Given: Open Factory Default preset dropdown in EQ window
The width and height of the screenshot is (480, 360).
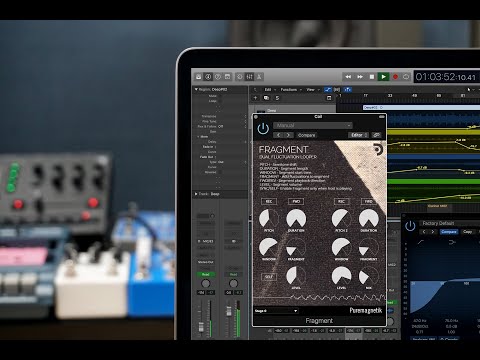Looking at the screenshot, I should pyautogui.click(x=450, y=223).
